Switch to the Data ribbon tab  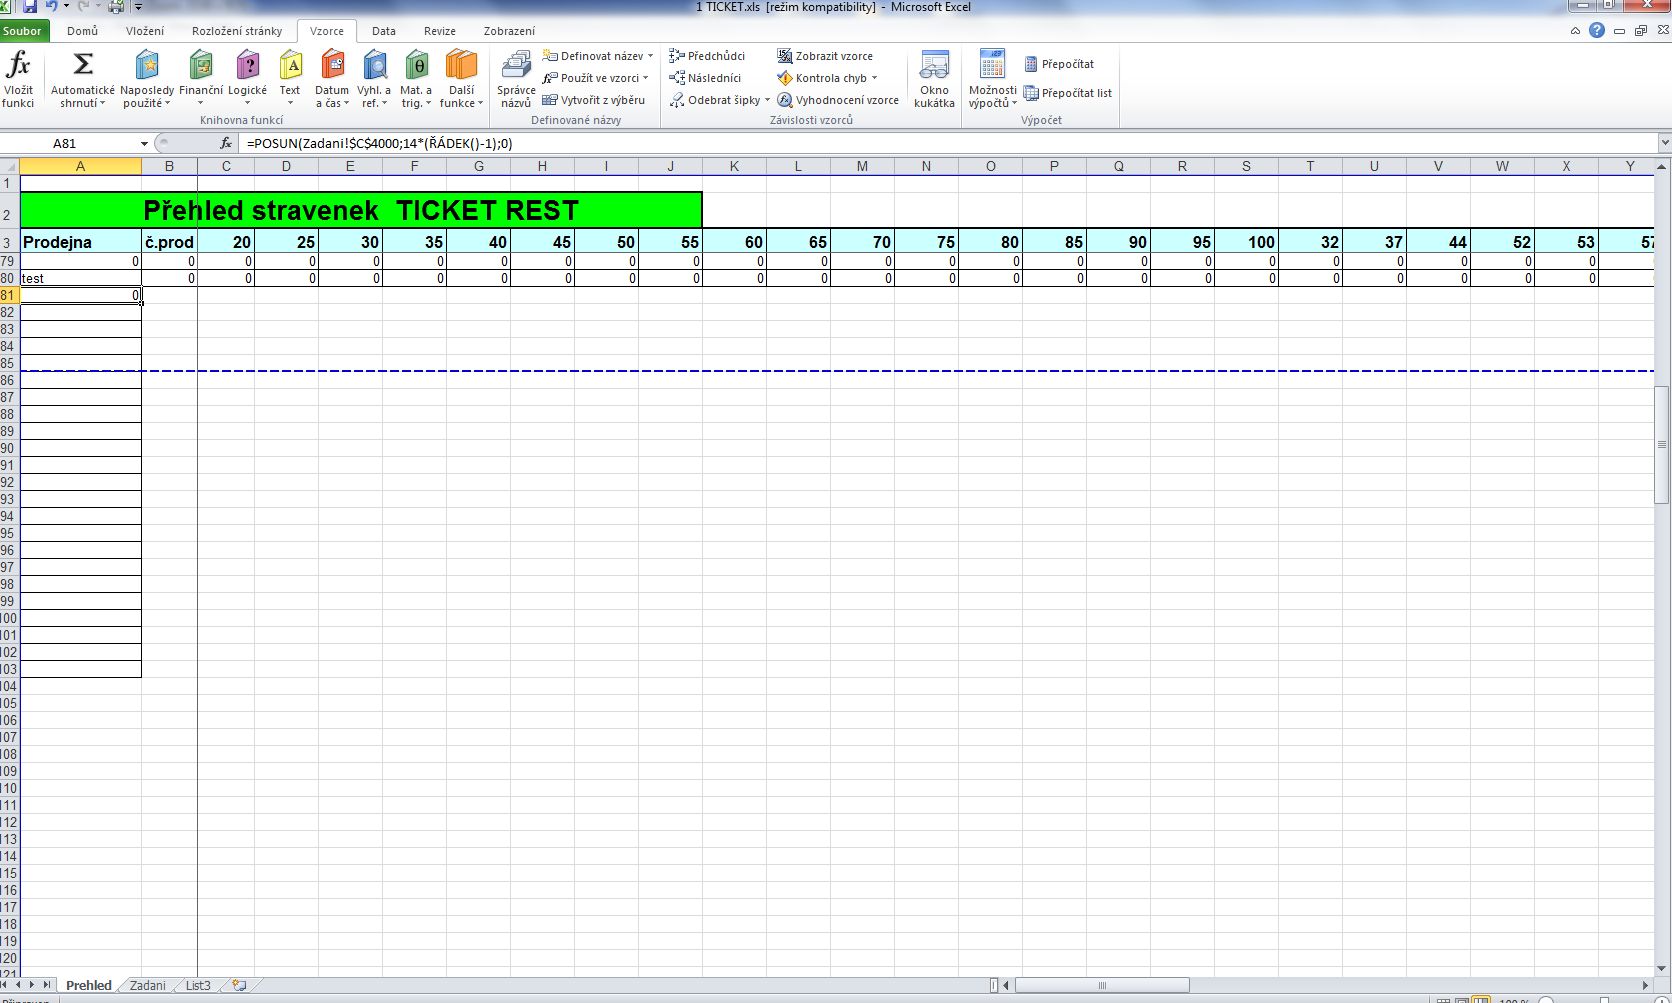tap(383, 31)
